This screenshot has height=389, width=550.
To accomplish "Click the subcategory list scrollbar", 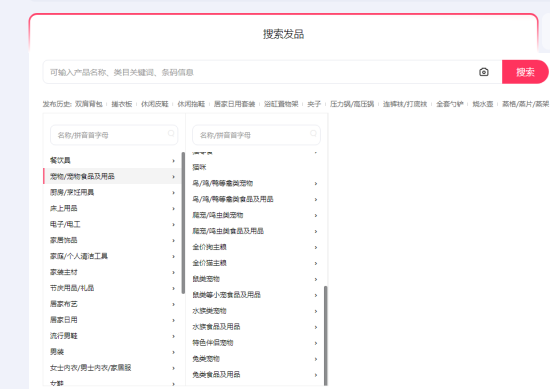I will click(326, 336).
